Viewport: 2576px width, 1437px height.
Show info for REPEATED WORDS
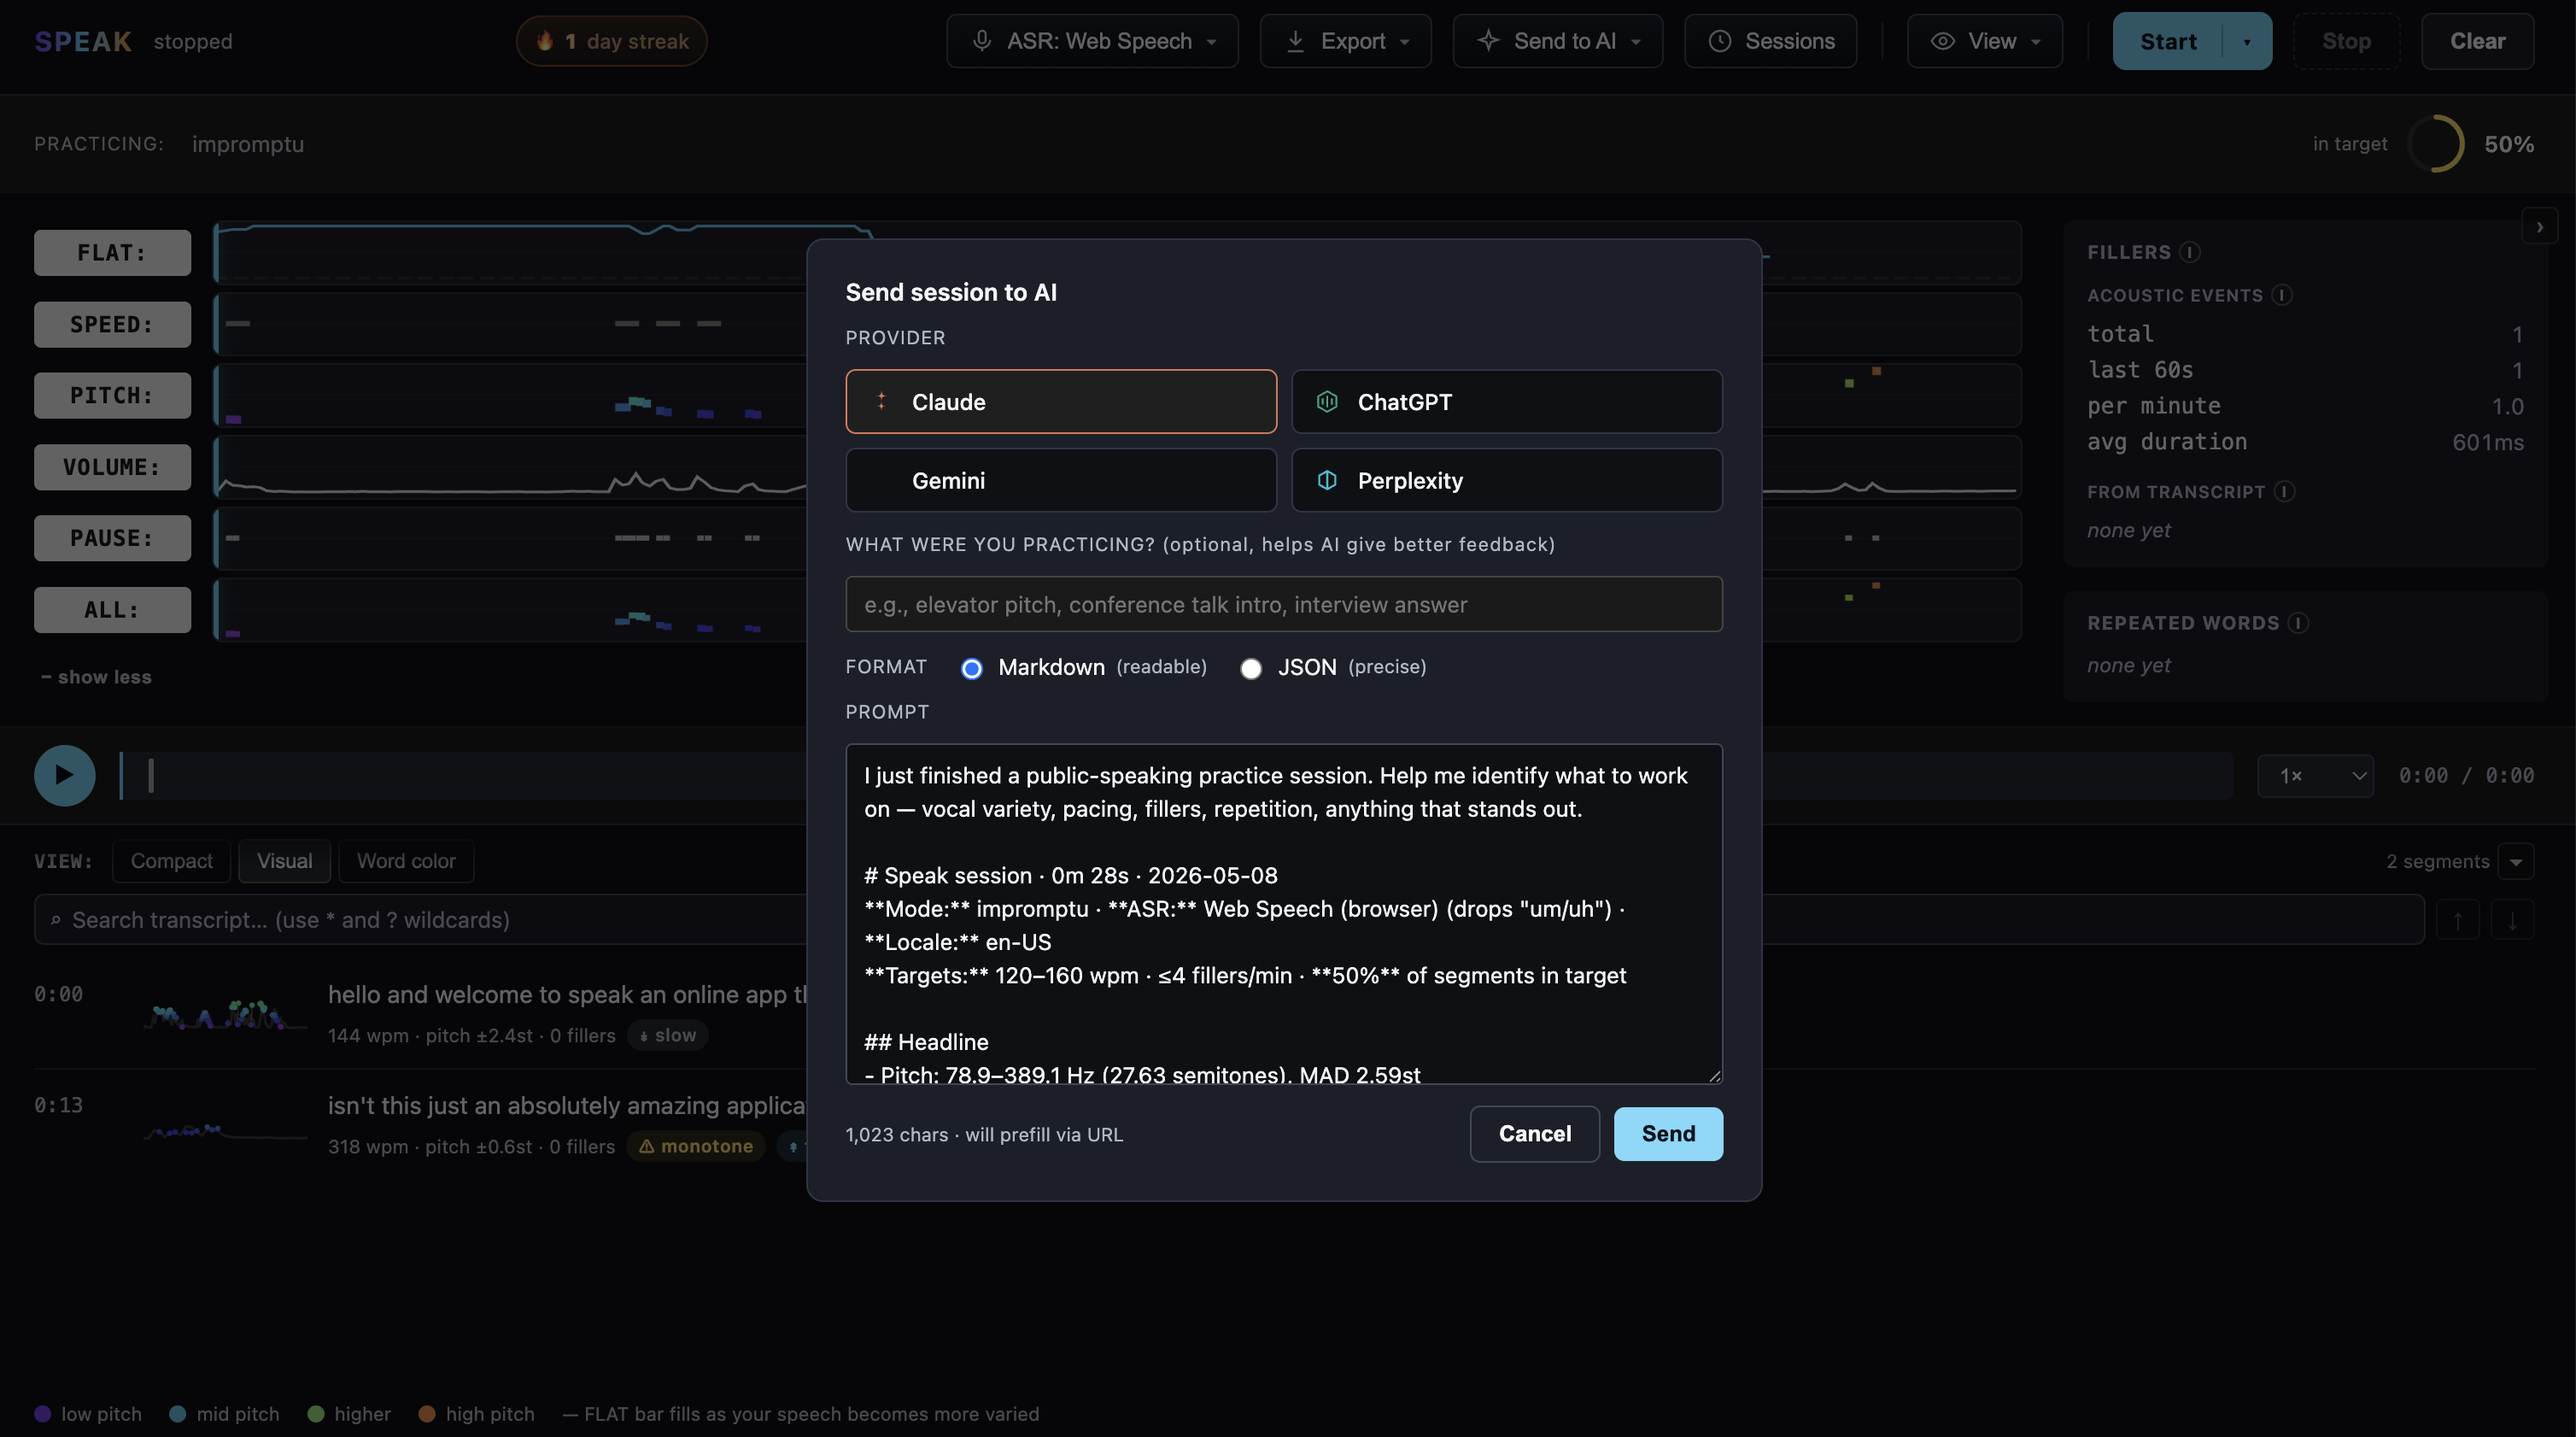point(2298,623)
